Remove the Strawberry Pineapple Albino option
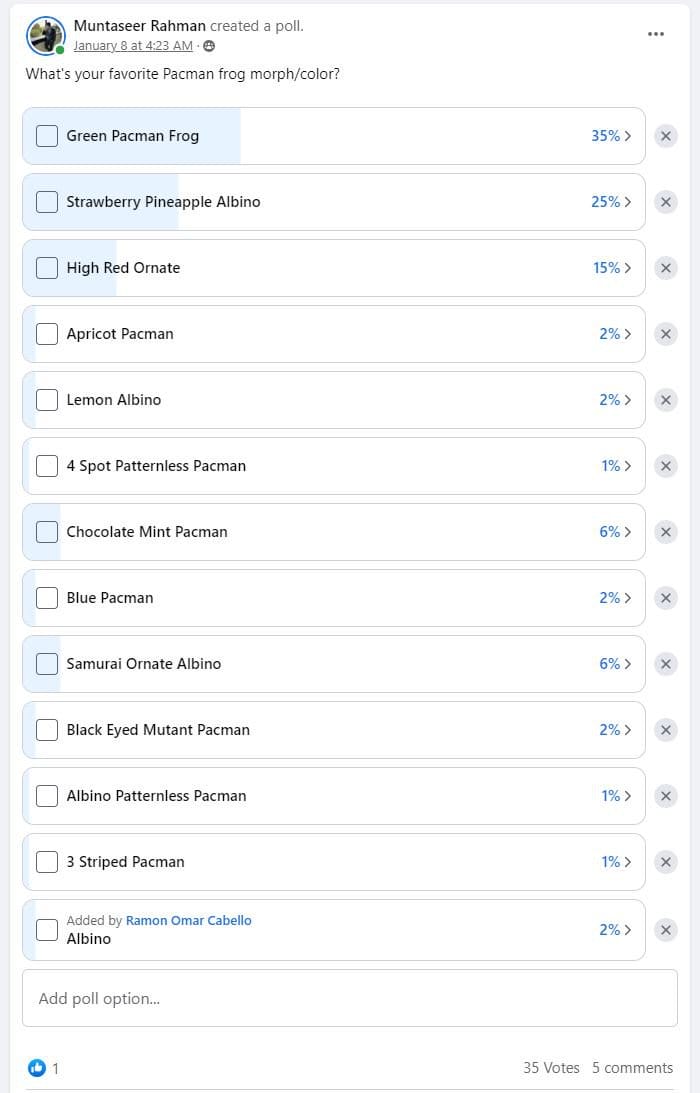Image resolution: width=700 pixels, height=1093 pixels. [666, 202]
